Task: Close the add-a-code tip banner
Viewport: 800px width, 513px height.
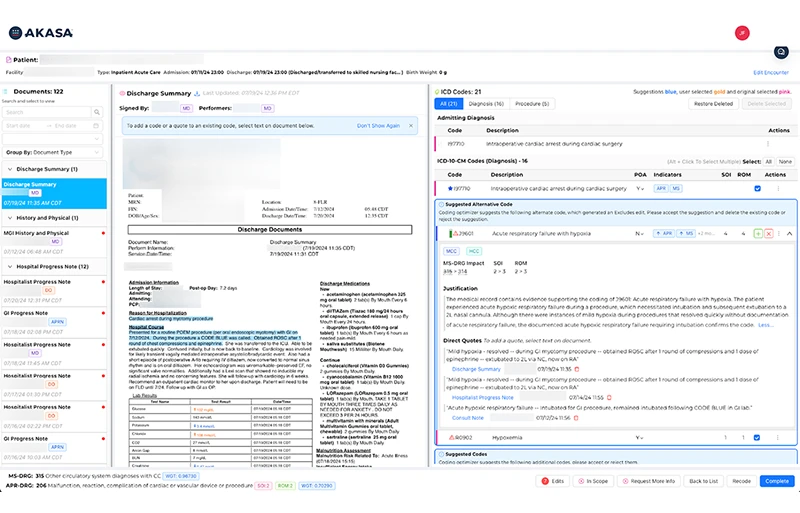Action: point(411,126)
